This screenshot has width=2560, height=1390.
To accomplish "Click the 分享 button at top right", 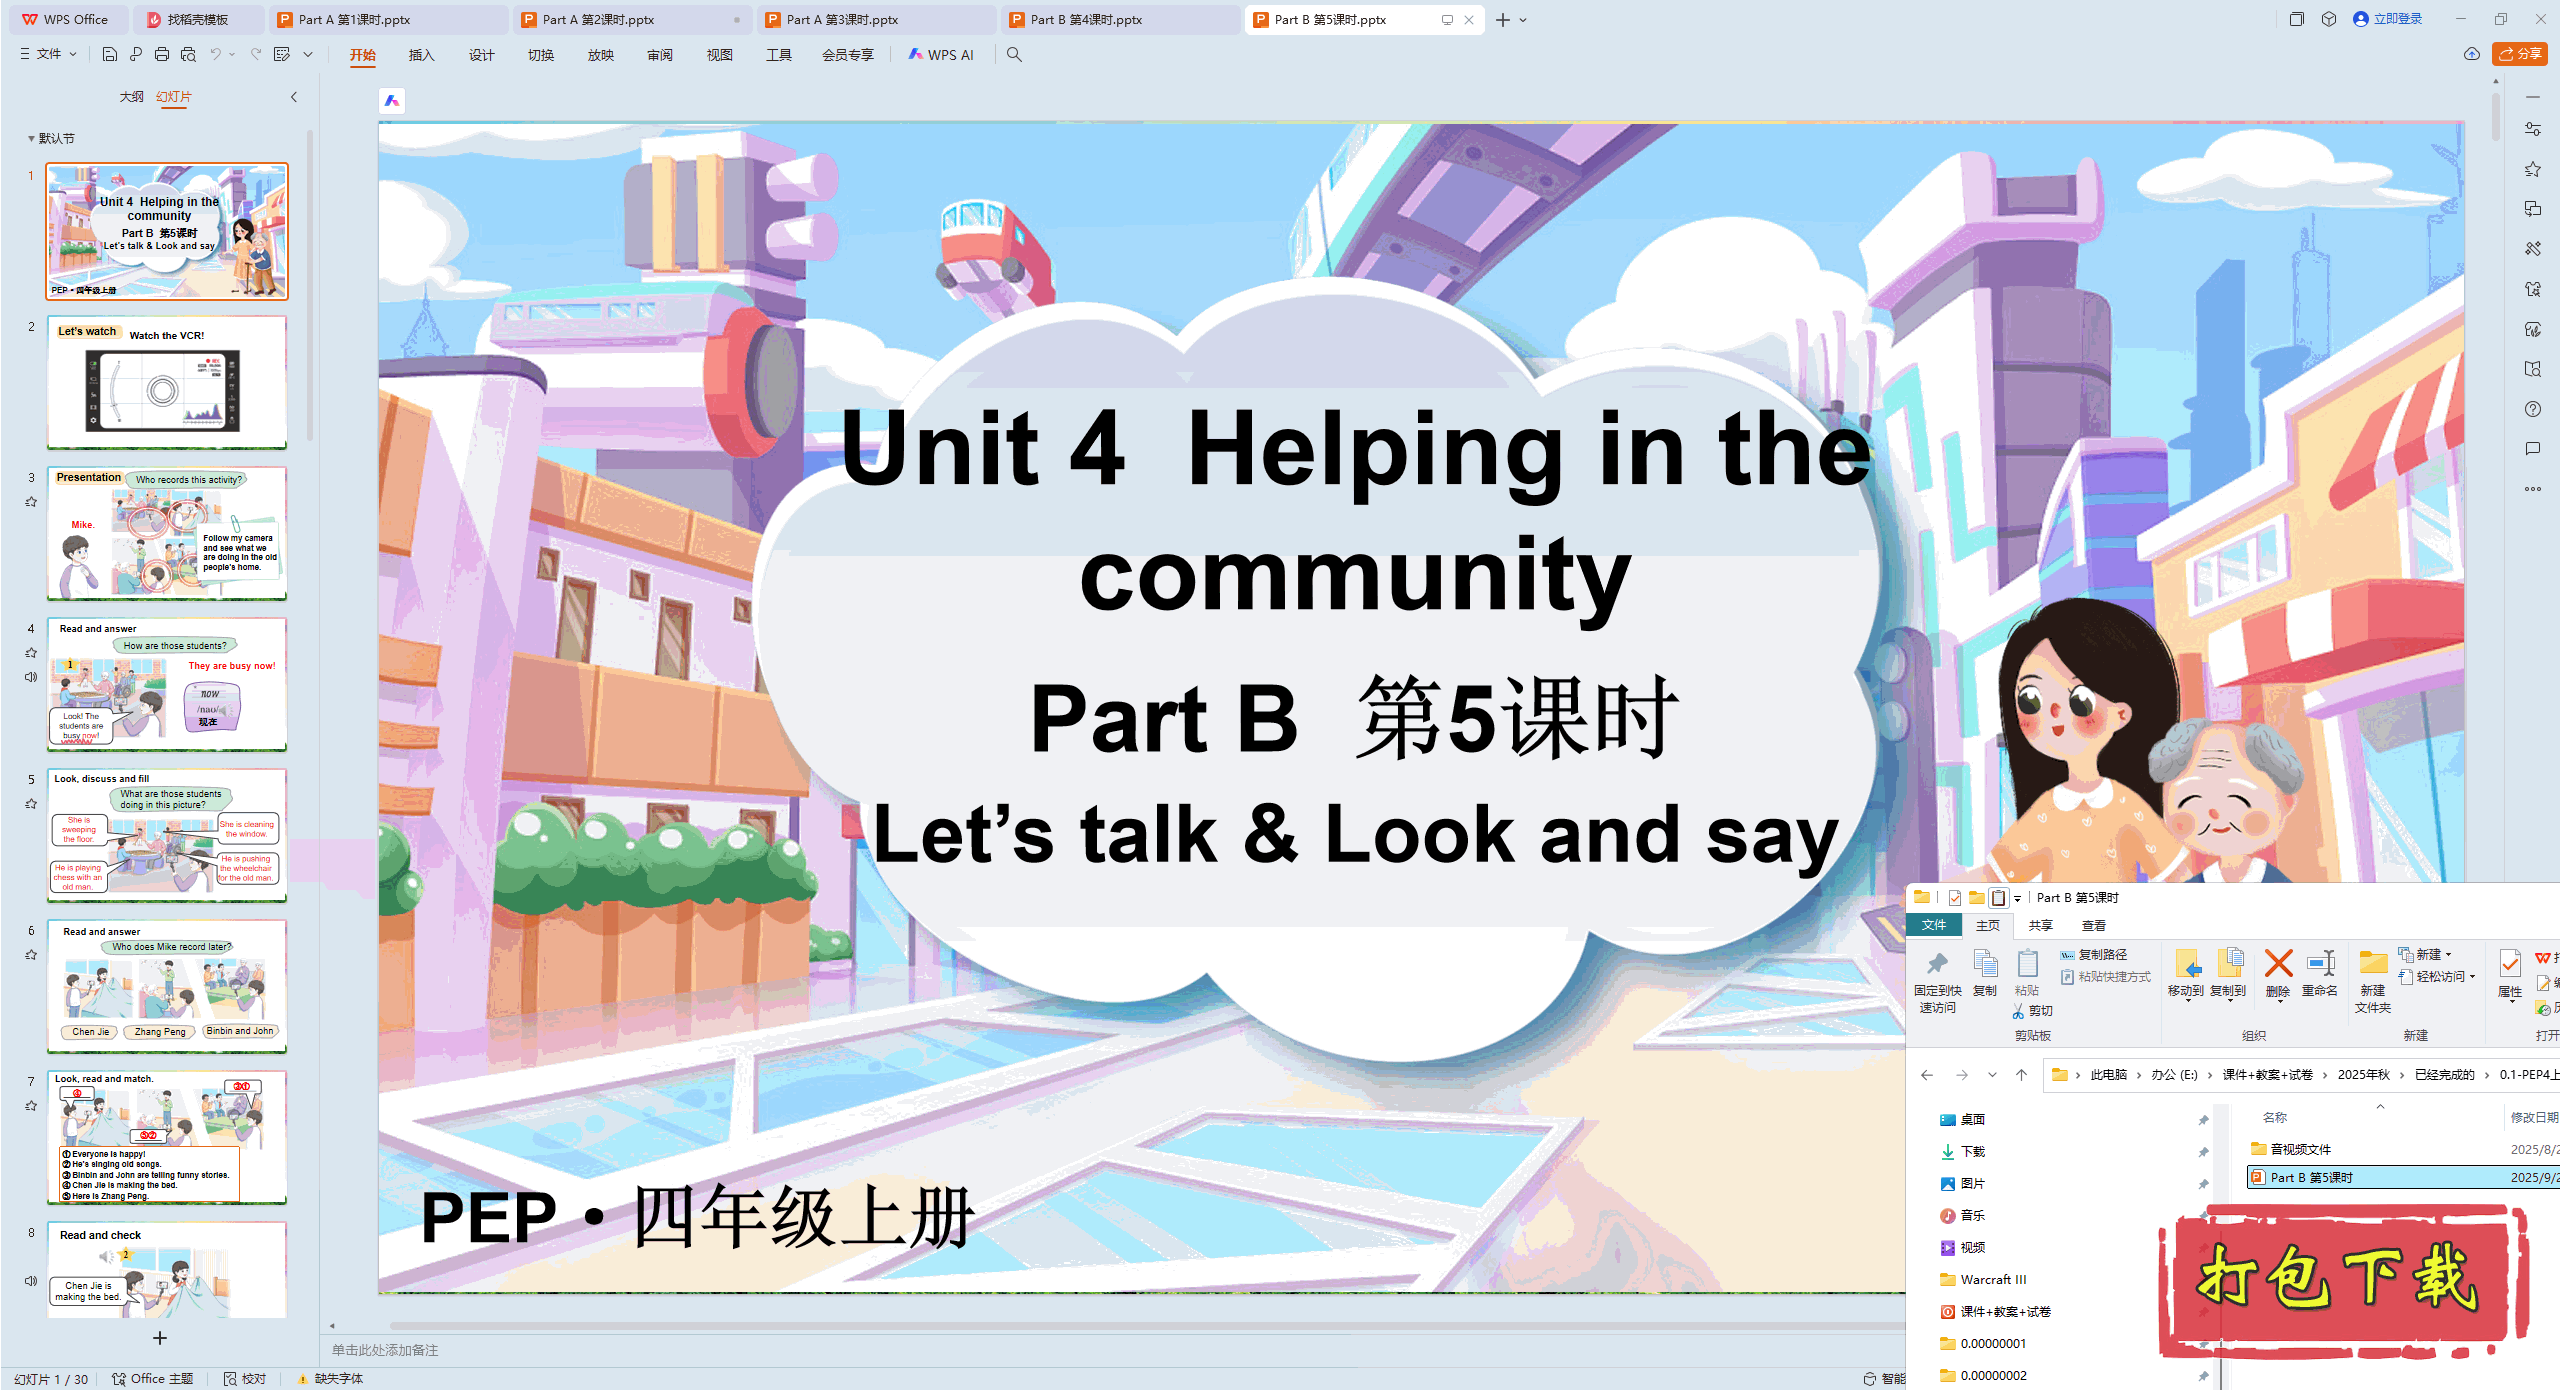I will tap(2519, 54).
